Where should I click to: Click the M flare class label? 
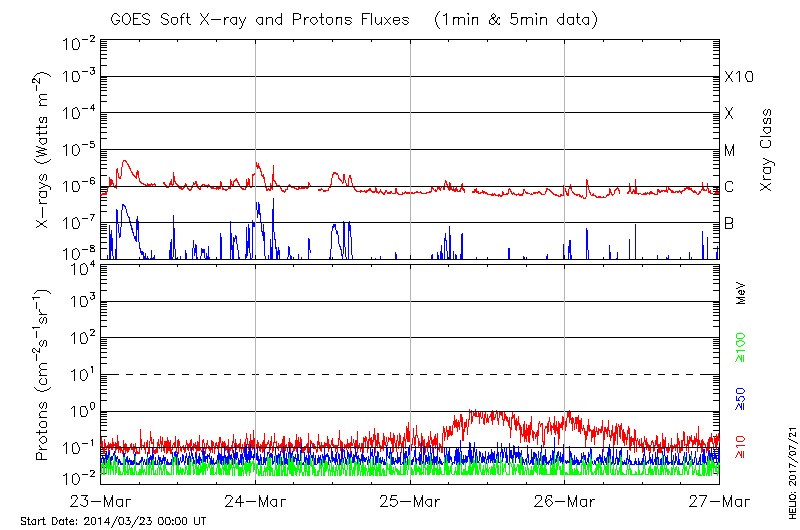[730, 151]
